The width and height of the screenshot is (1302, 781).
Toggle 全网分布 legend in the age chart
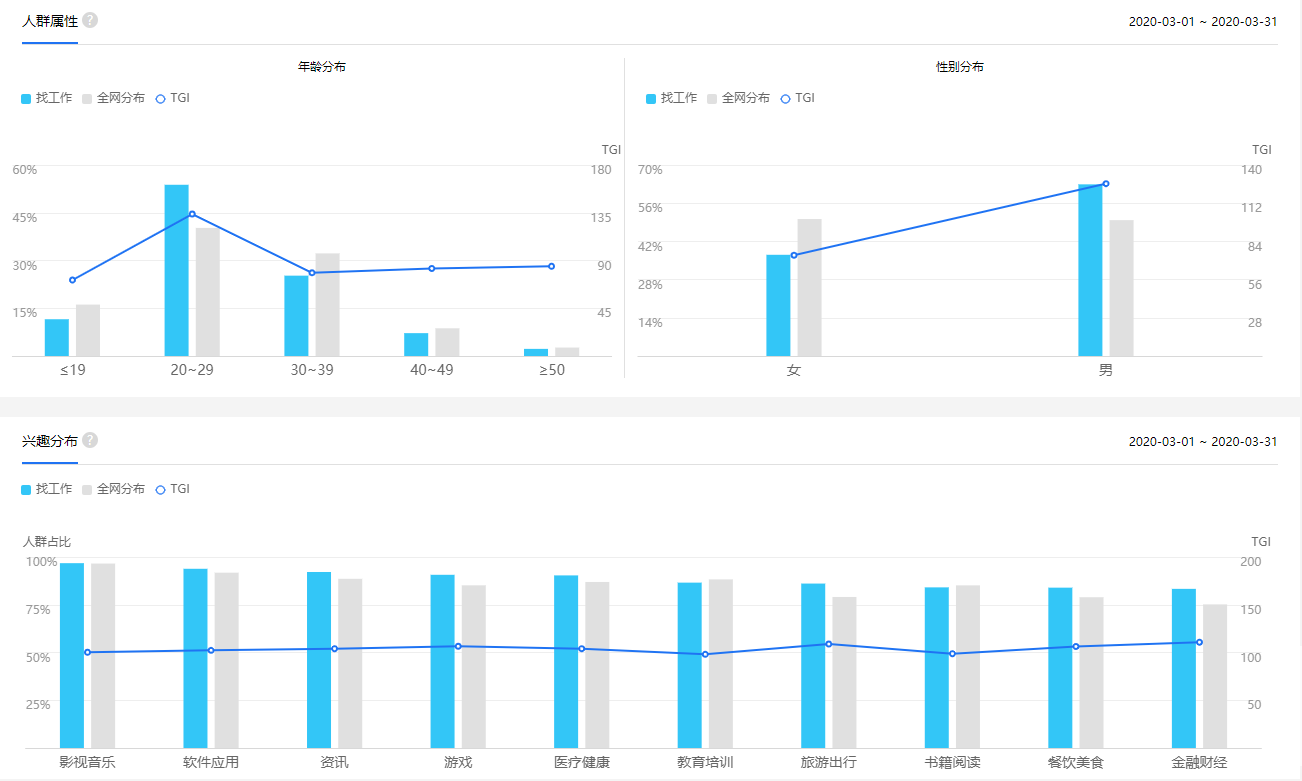(x=114, y=98)
